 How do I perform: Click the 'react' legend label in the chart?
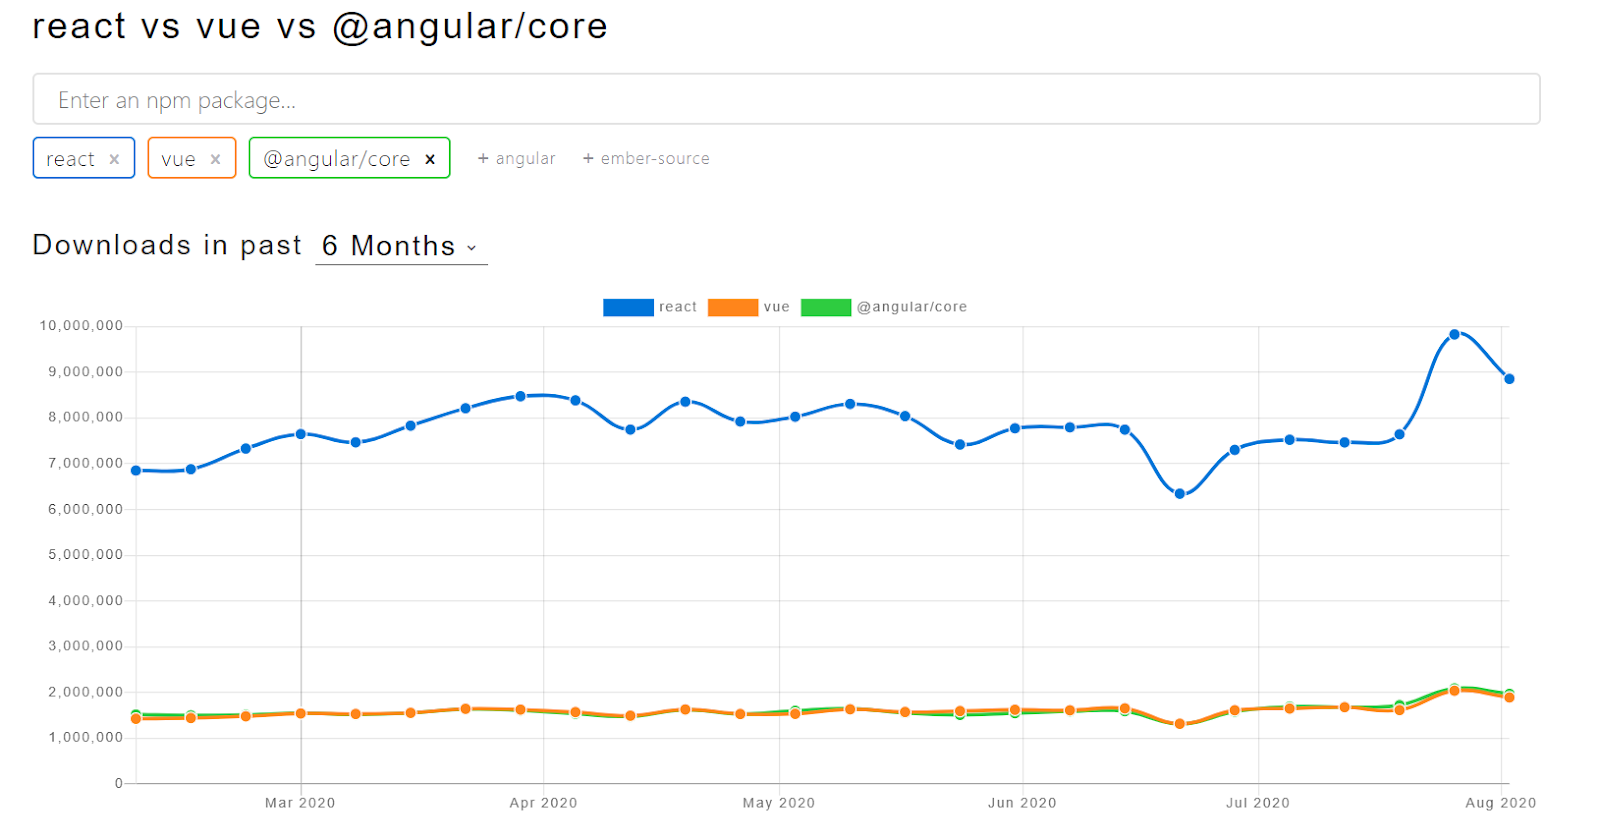click(x=678, y=307)
